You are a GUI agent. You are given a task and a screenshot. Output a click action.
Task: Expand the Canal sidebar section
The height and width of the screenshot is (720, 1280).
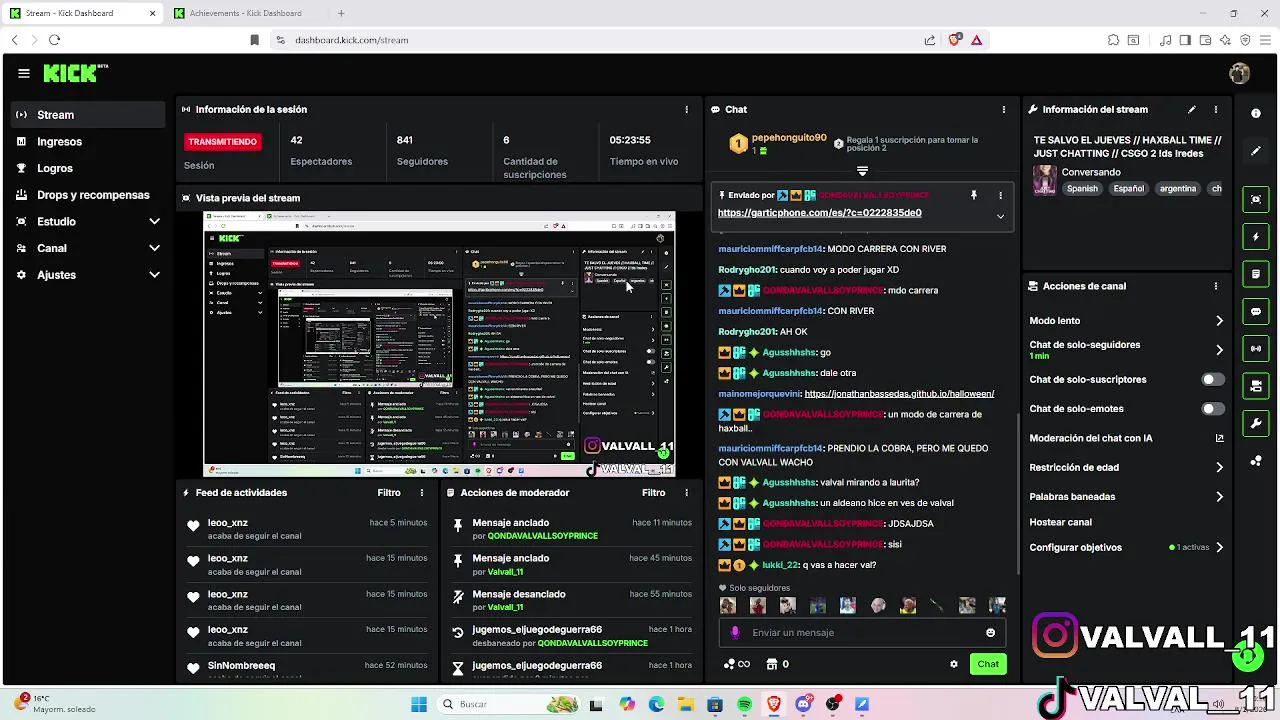(154, 248)
